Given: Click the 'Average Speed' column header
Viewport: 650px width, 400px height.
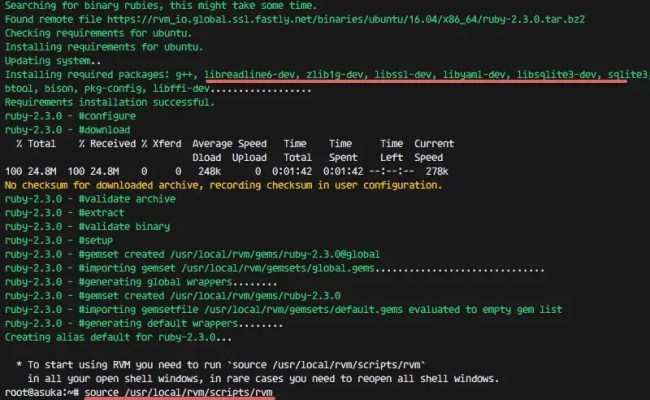Looking at the screenshot, I should (x=230, y=143).
